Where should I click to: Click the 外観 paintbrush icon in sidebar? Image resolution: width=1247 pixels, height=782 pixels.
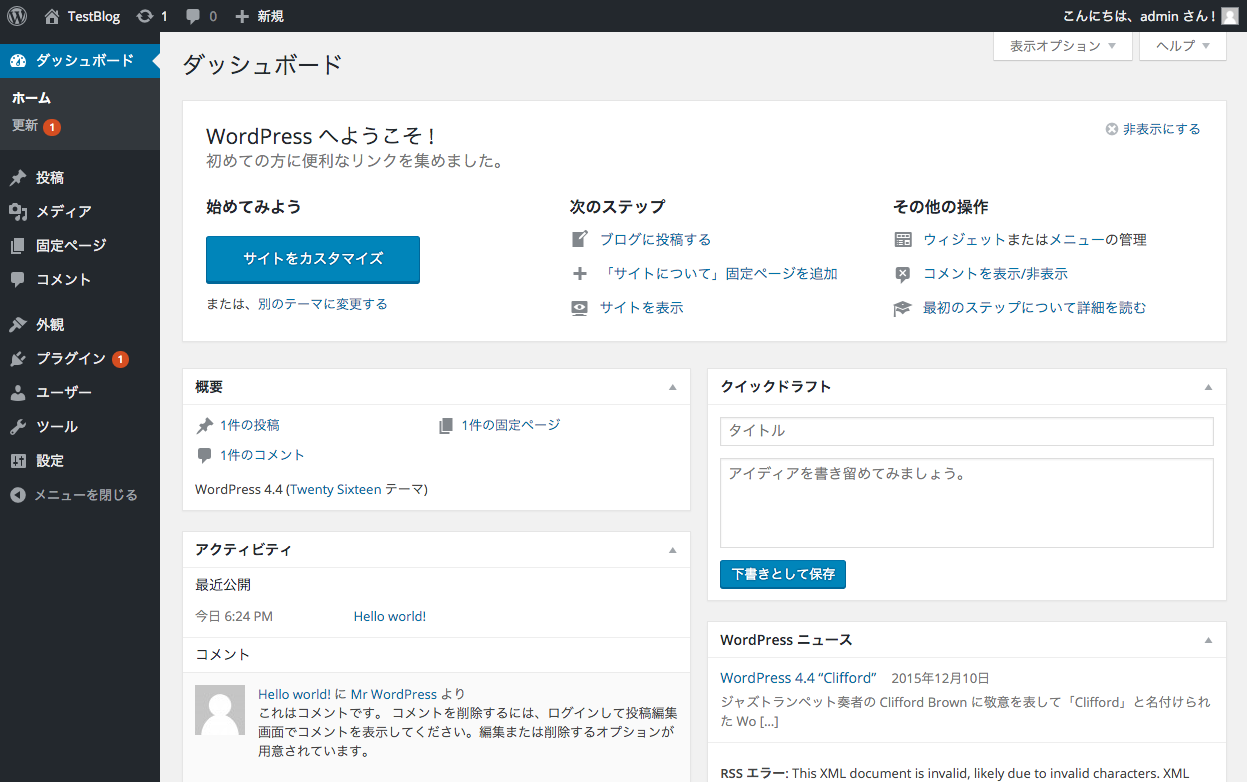coord(18,325)
